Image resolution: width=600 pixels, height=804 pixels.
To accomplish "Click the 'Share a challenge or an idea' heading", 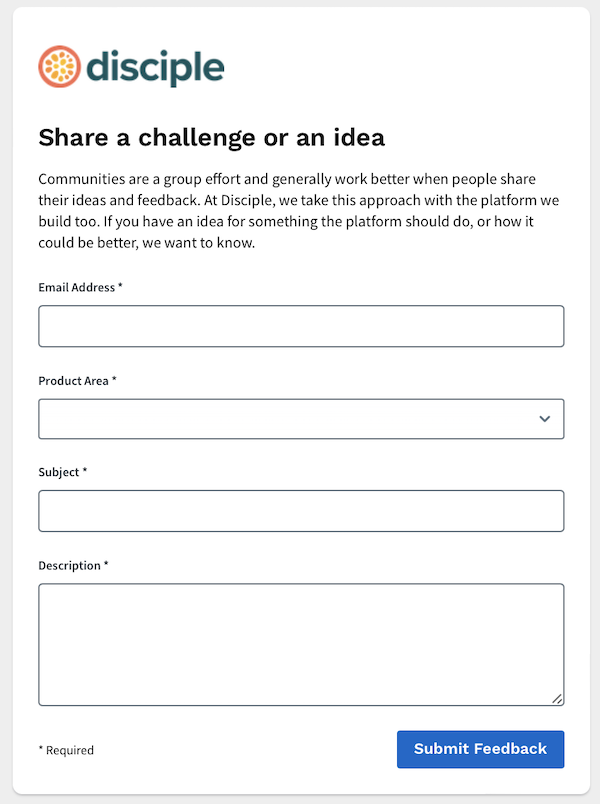I will (211, 137).
